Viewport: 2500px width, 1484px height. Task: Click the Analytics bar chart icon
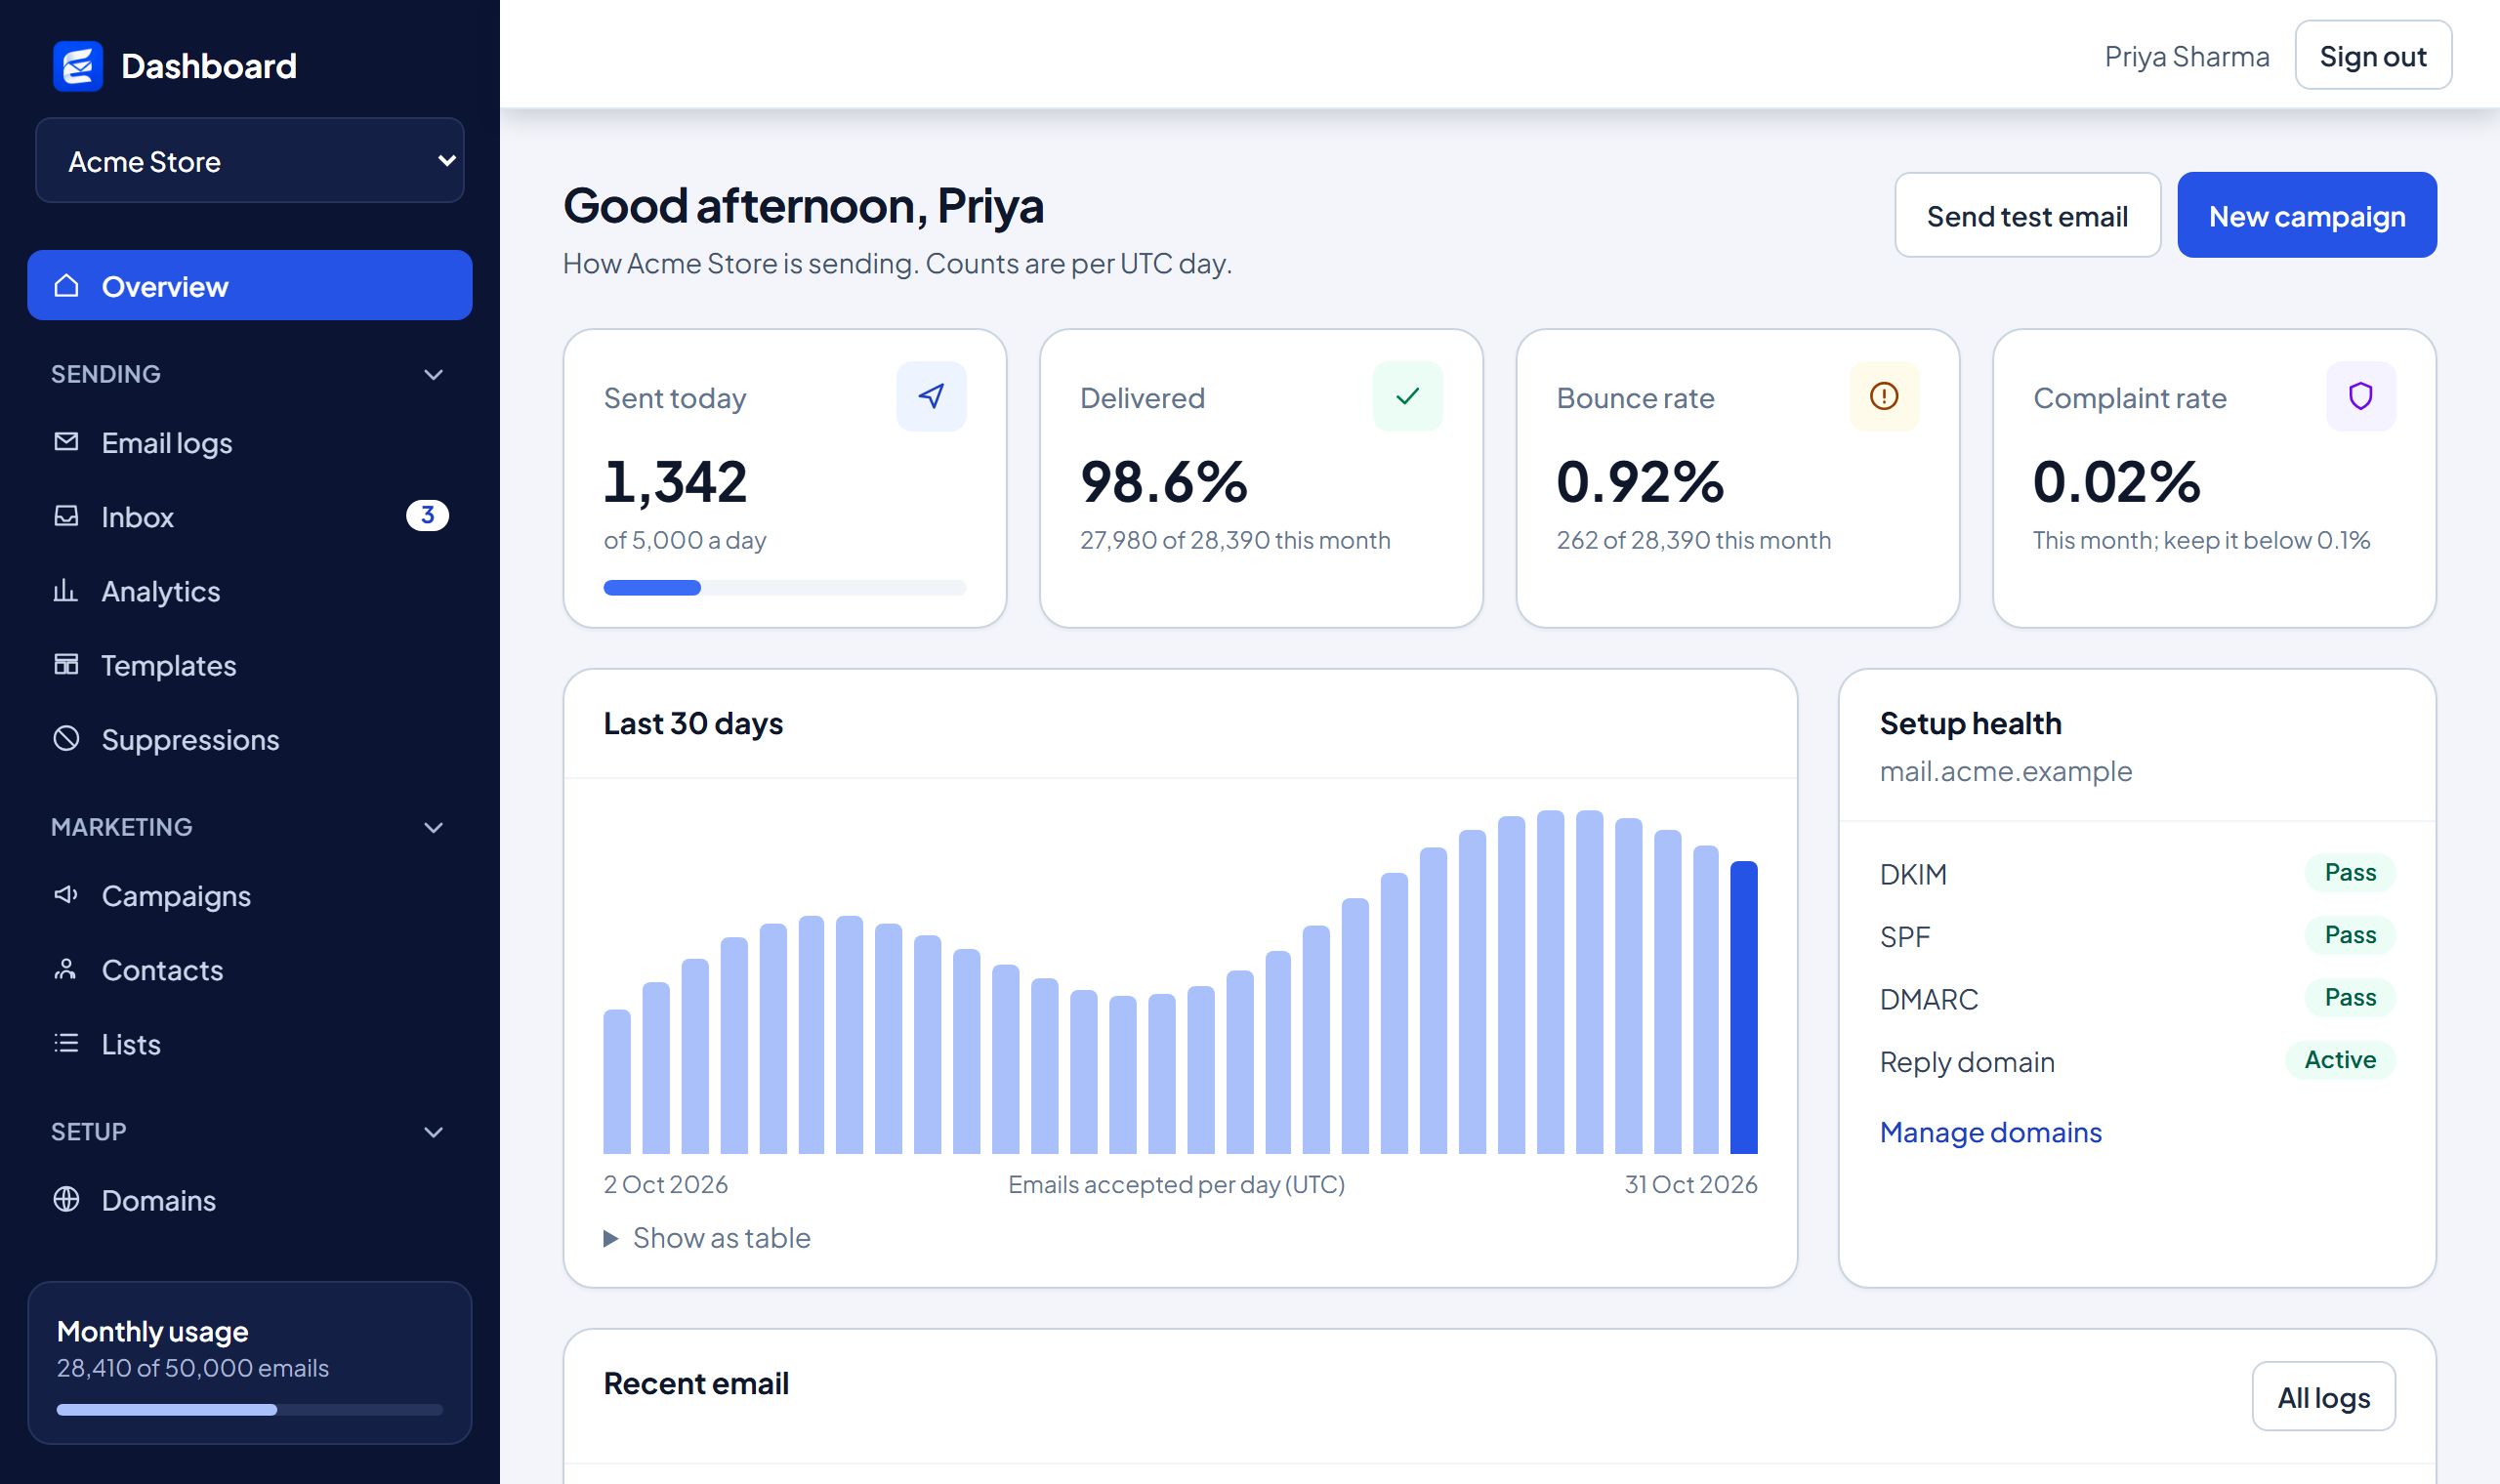[x=66, y=590]
